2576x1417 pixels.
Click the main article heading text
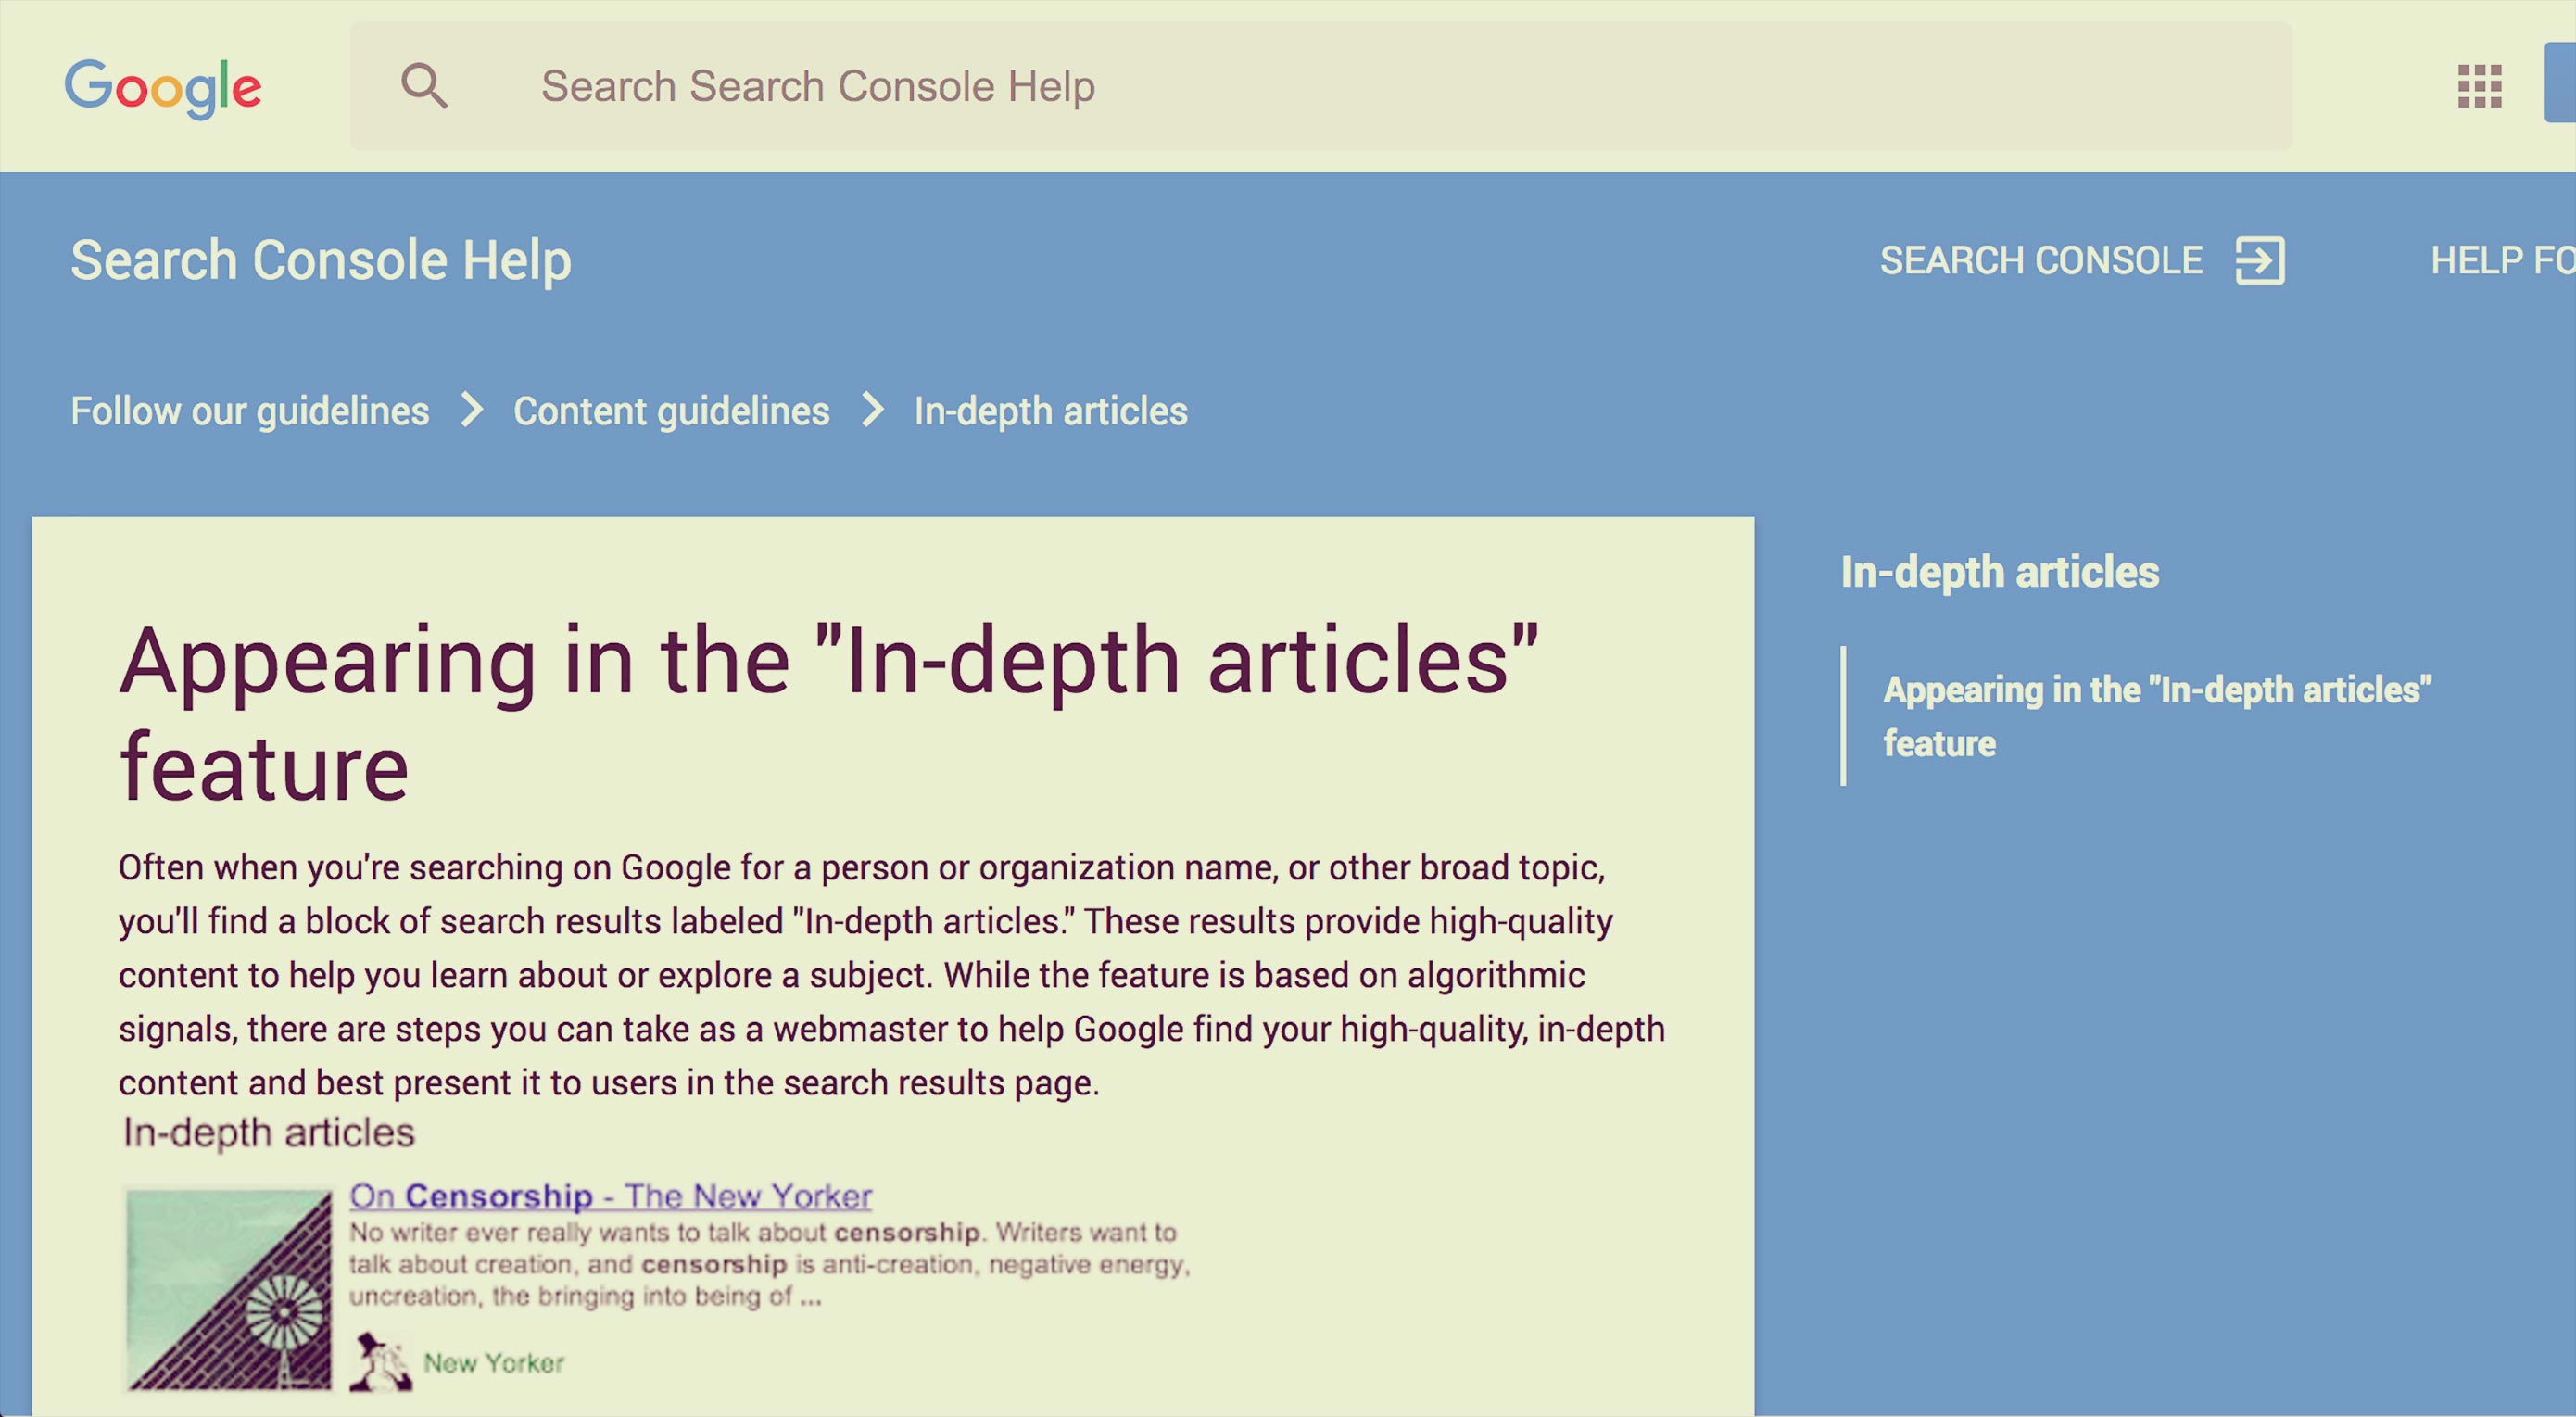828,713
